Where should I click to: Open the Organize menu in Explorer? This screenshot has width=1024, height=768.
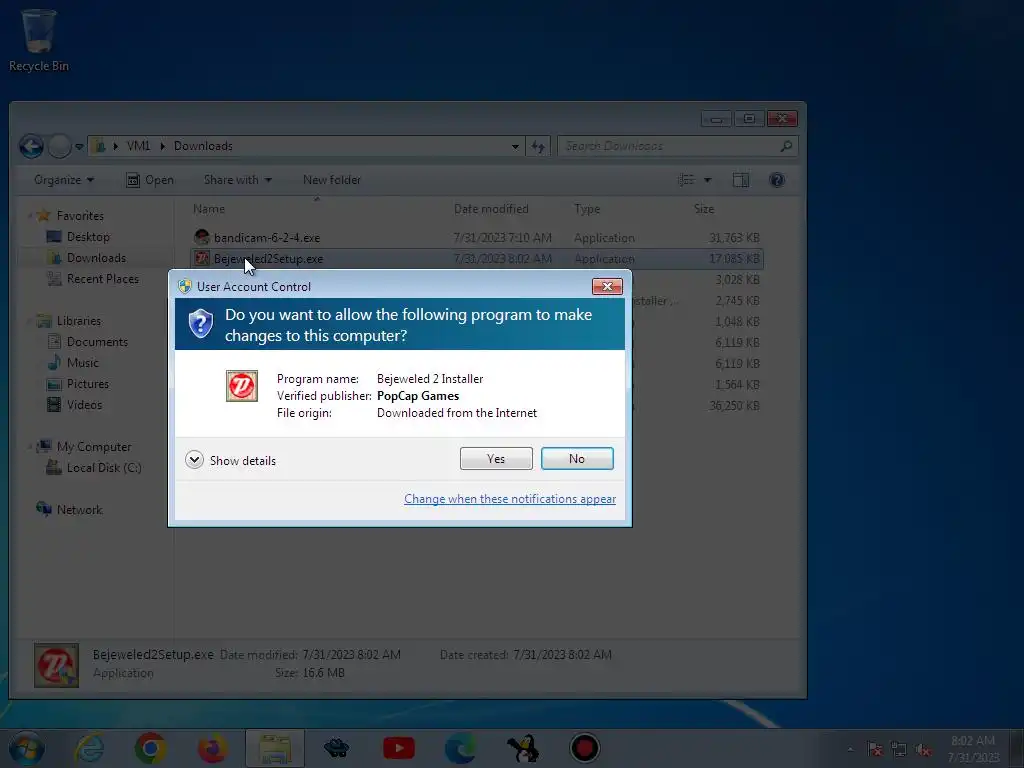tap(64, 180)
